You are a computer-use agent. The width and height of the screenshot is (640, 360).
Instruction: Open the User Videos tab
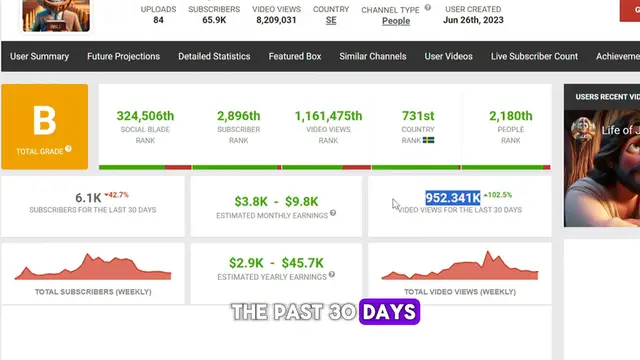(448, 56)
